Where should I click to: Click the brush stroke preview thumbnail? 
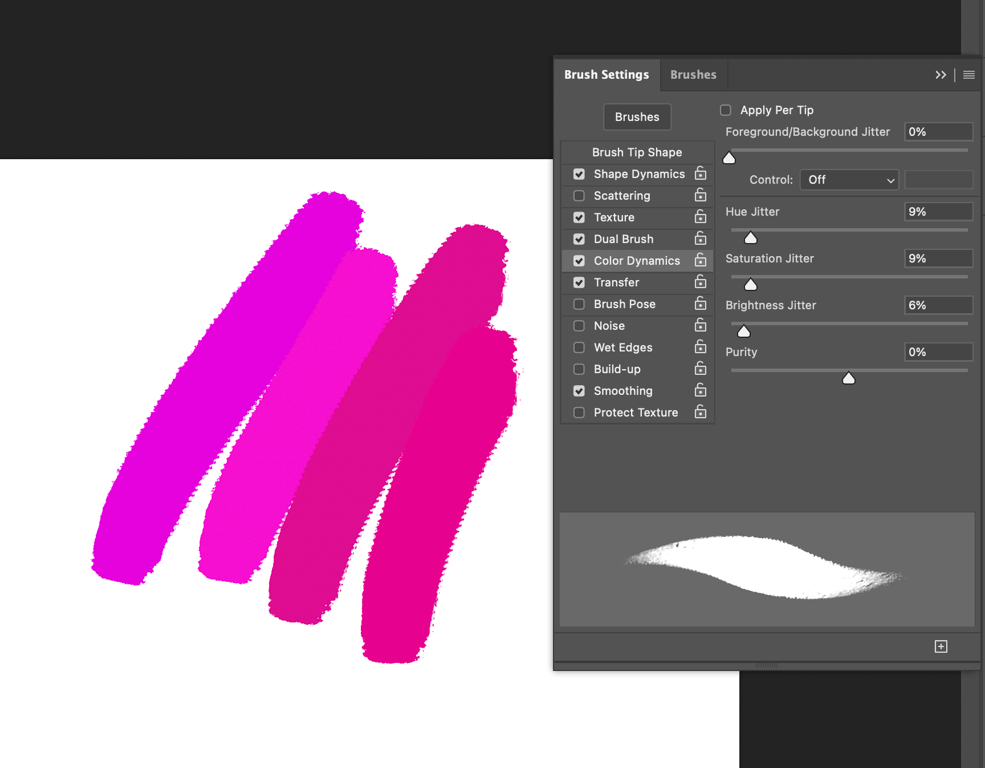coord(766,569)
